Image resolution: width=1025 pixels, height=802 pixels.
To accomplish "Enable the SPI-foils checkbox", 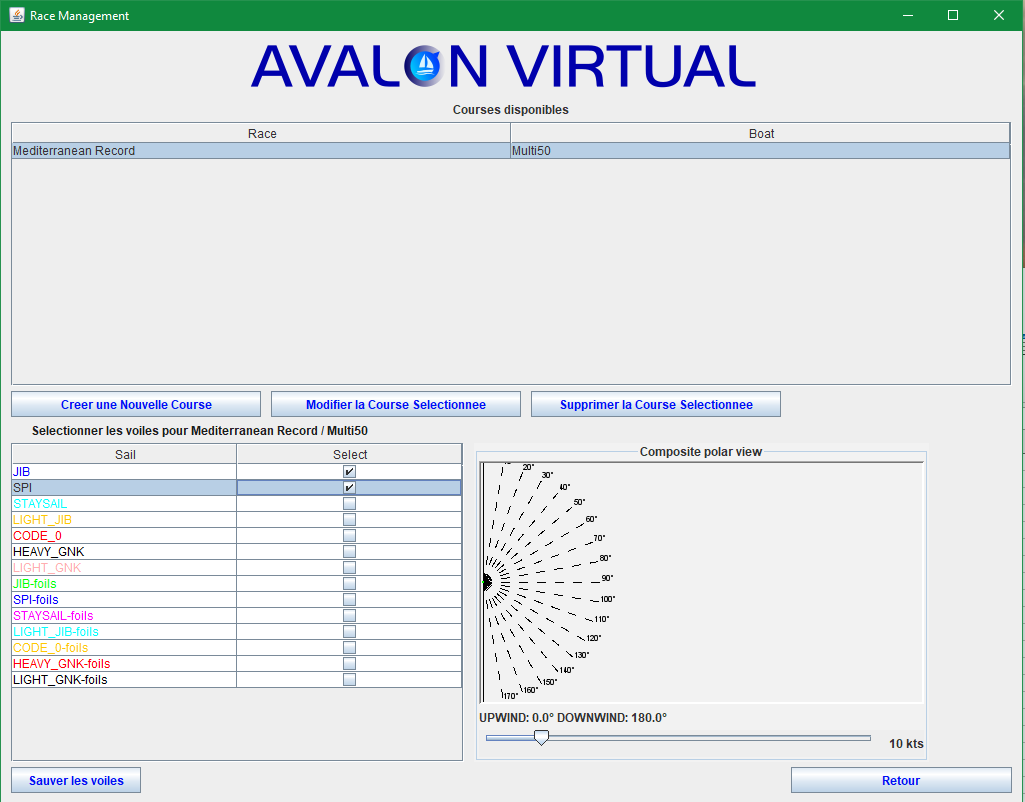I will coord(349,599).
